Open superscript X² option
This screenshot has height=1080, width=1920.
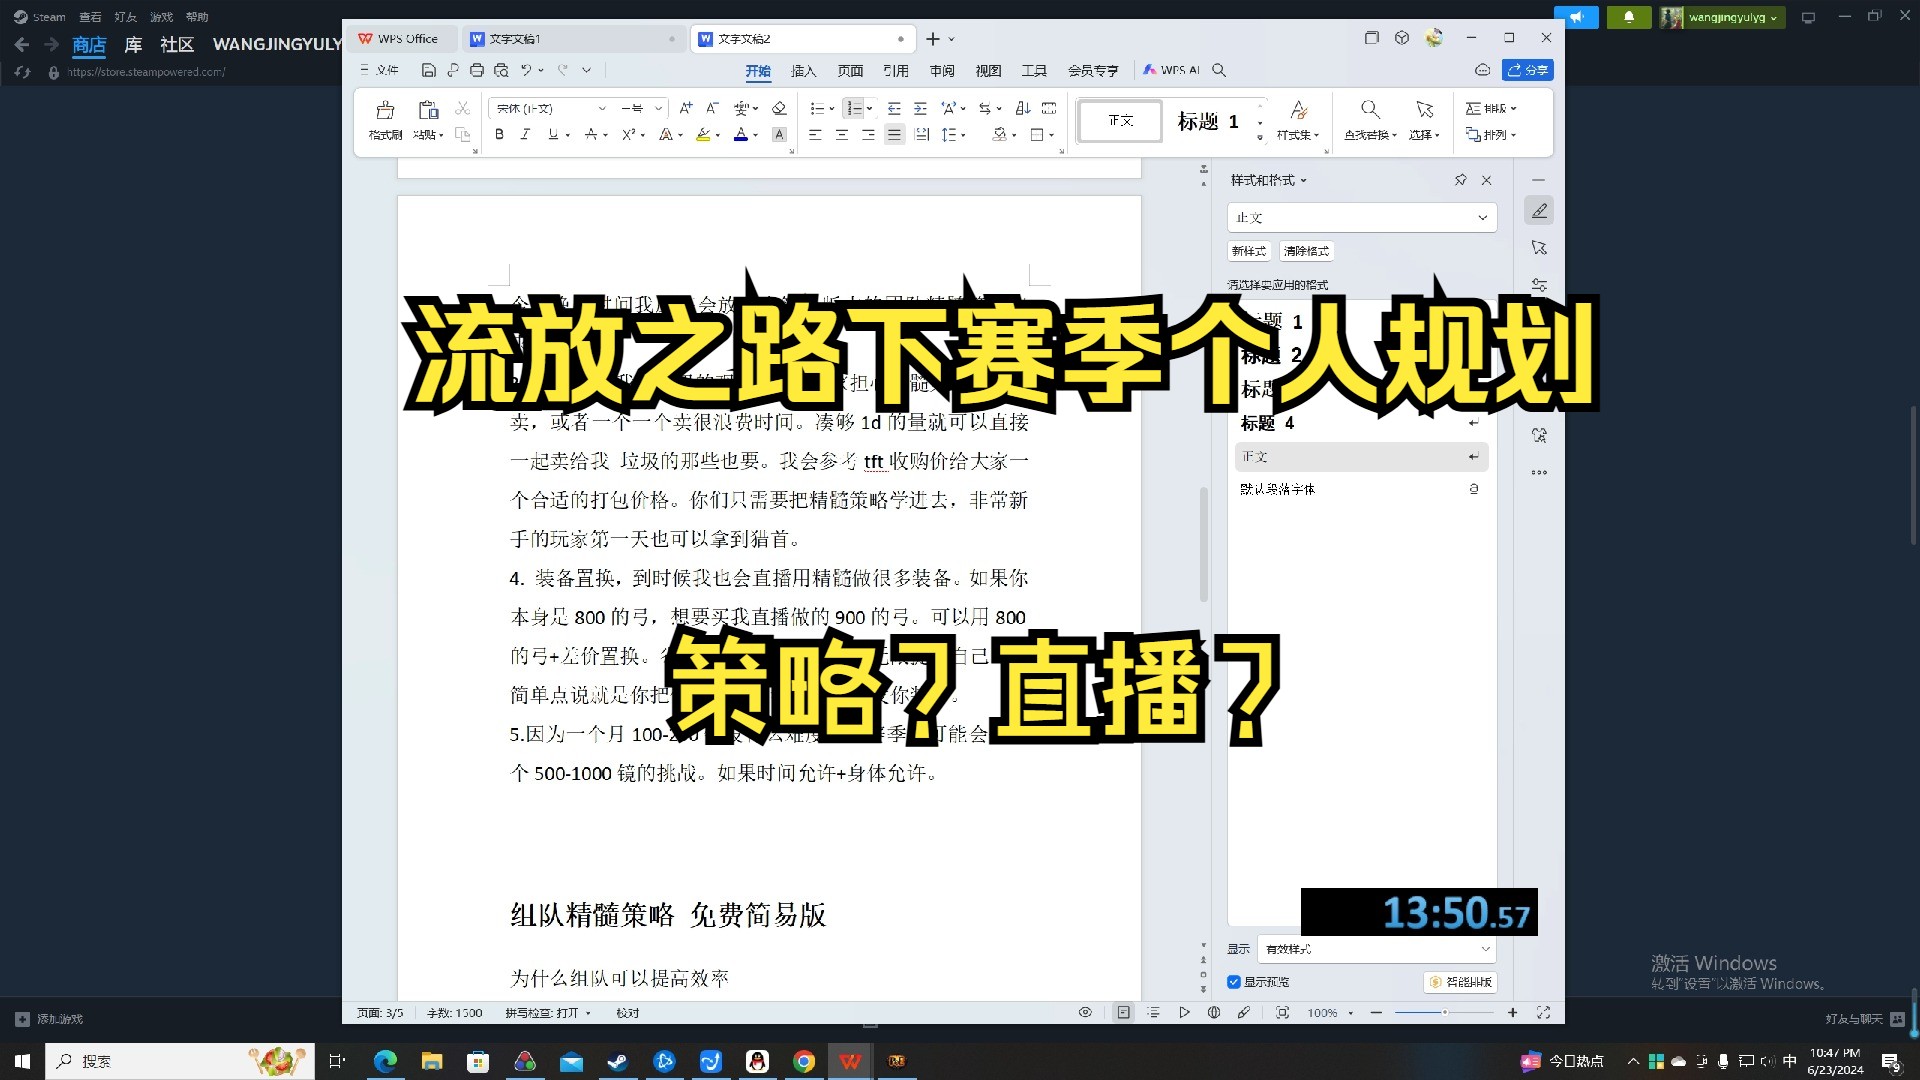click(x=629, y=134)
